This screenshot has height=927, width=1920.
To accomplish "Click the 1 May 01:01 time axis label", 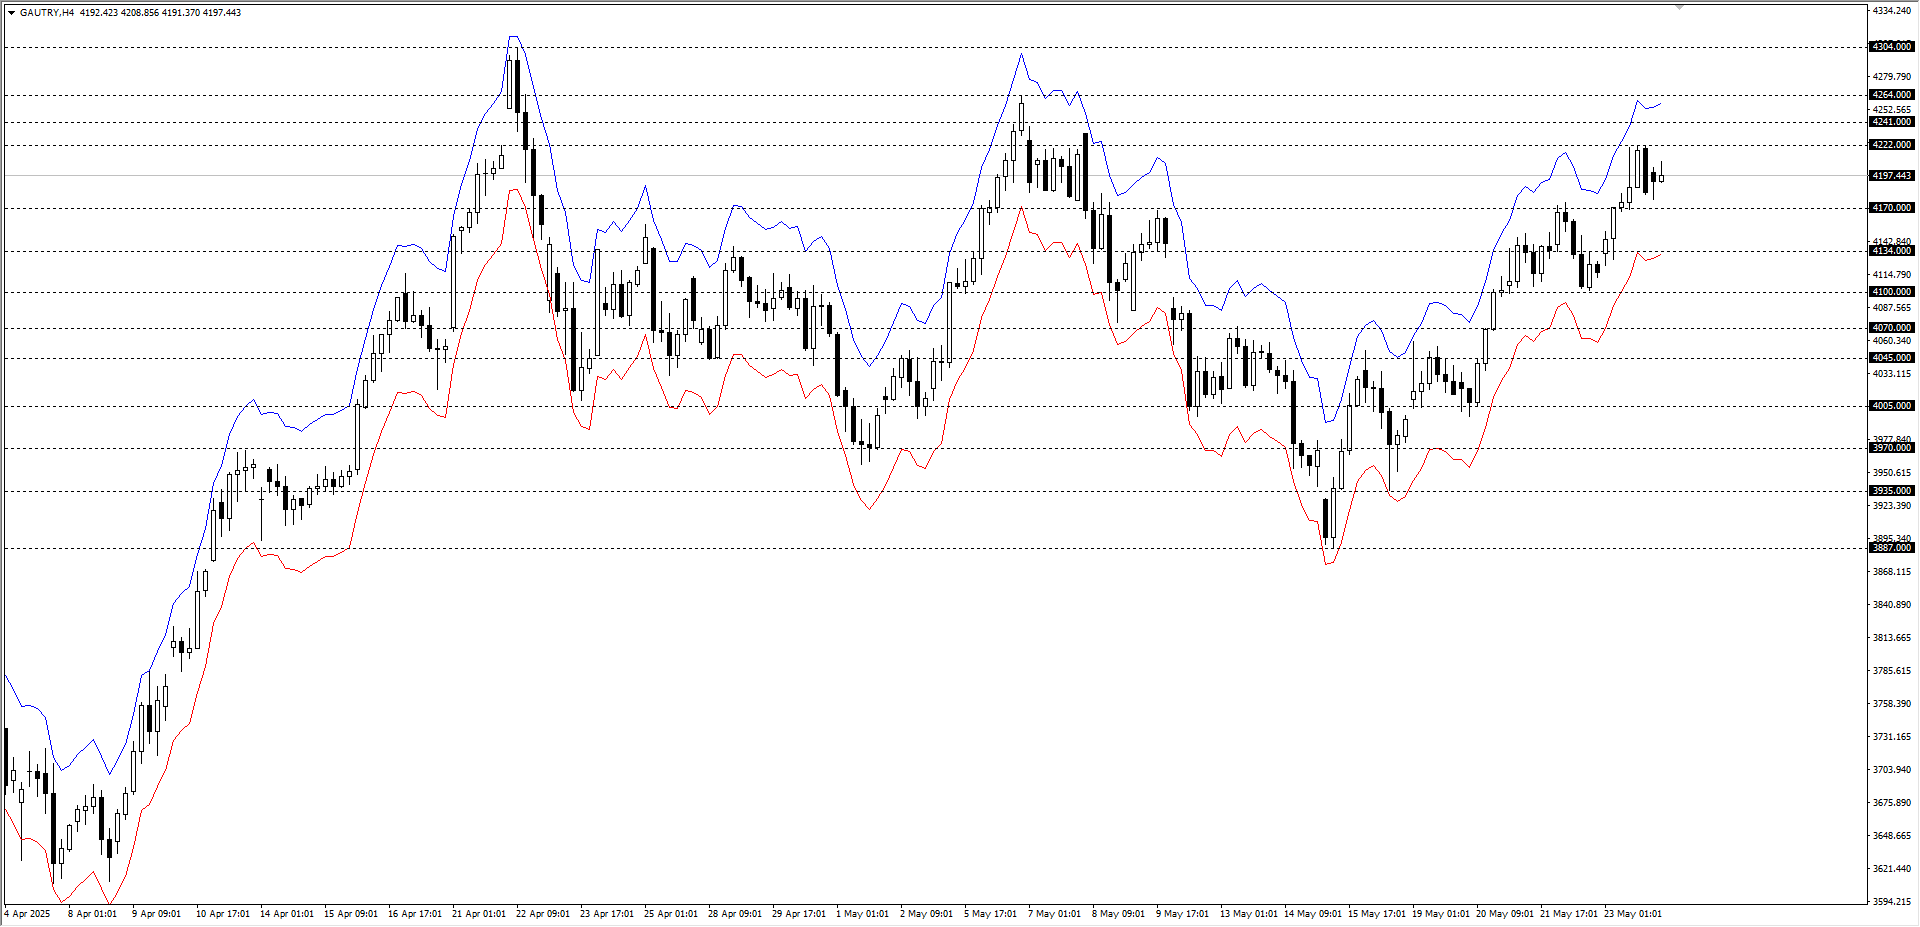I will (862, 914).
